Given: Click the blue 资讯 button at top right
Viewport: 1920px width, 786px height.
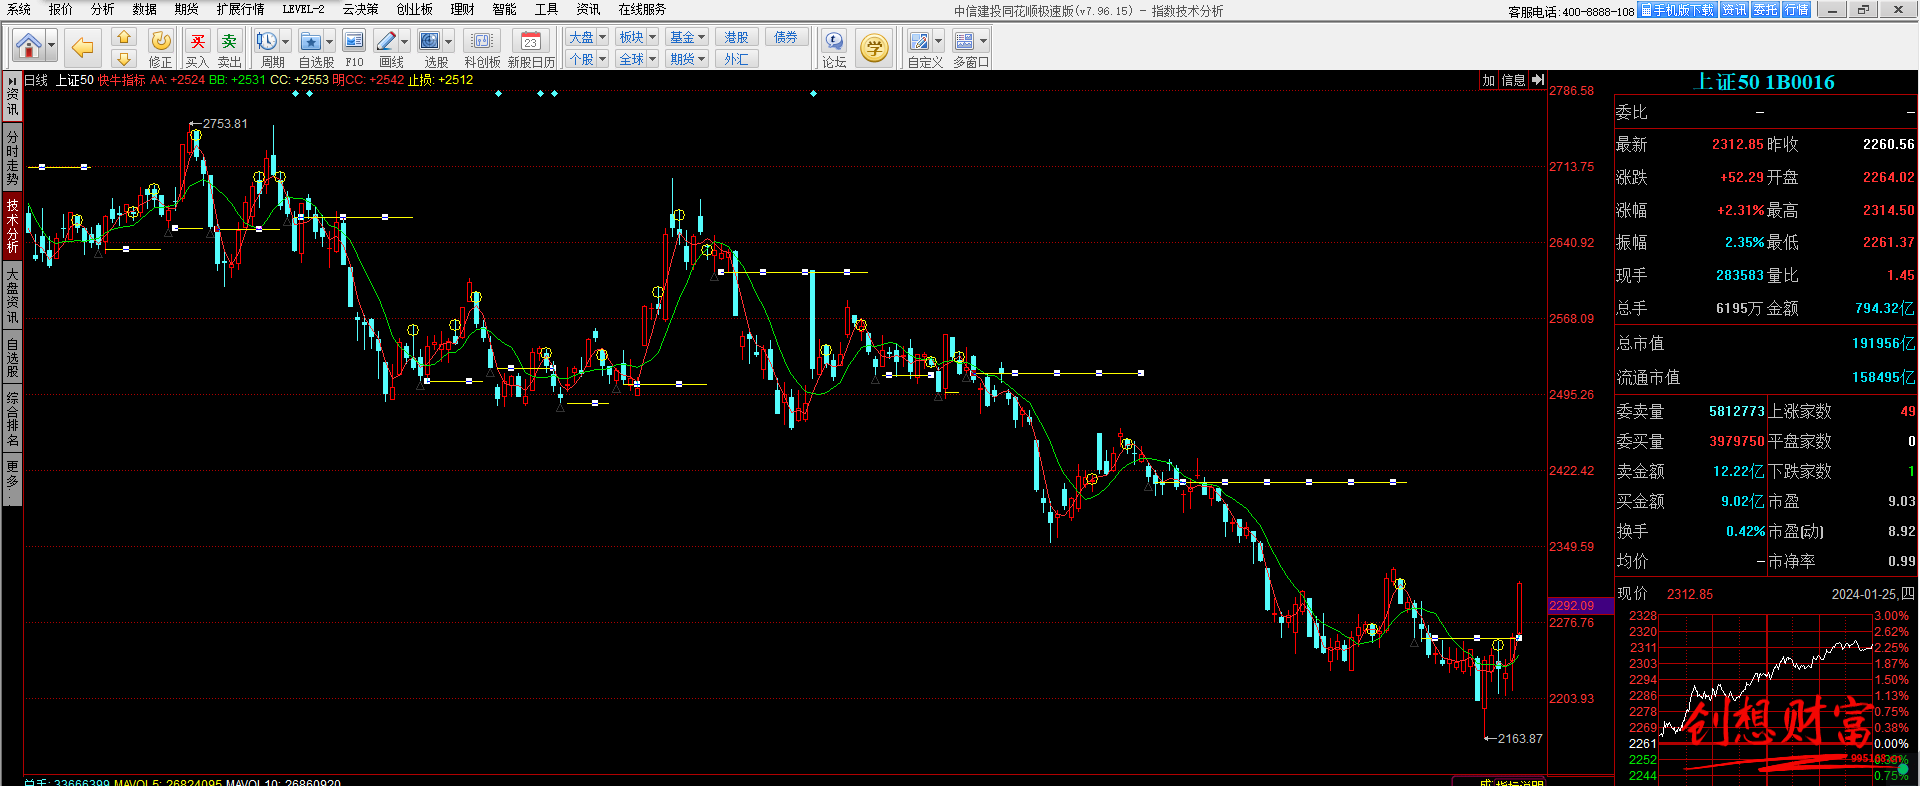Looking at the screenshot, I should 1733,10.
